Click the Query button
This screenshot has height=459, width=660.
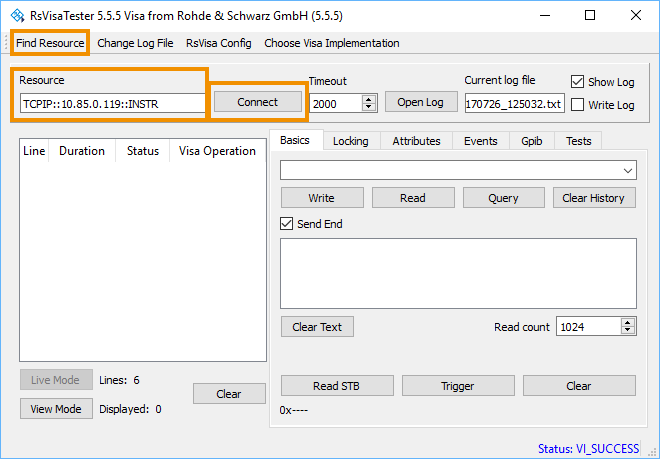click(503, 198)
